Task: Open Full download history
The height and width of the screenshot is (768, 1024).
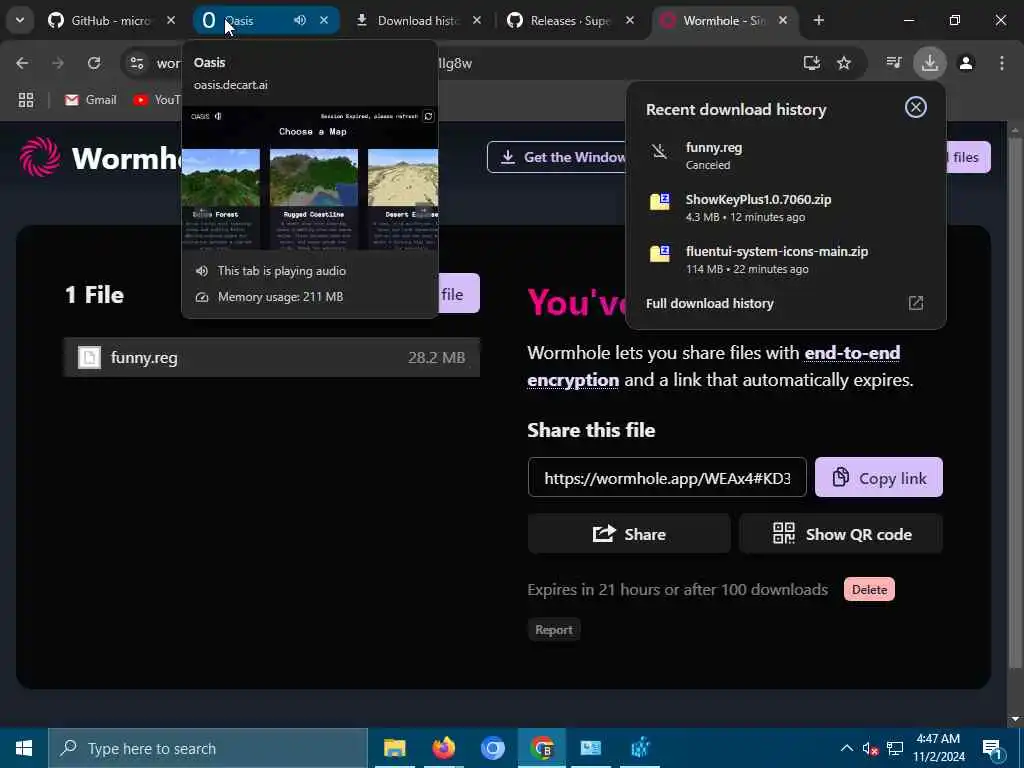Action: click(x=786, y=303)
